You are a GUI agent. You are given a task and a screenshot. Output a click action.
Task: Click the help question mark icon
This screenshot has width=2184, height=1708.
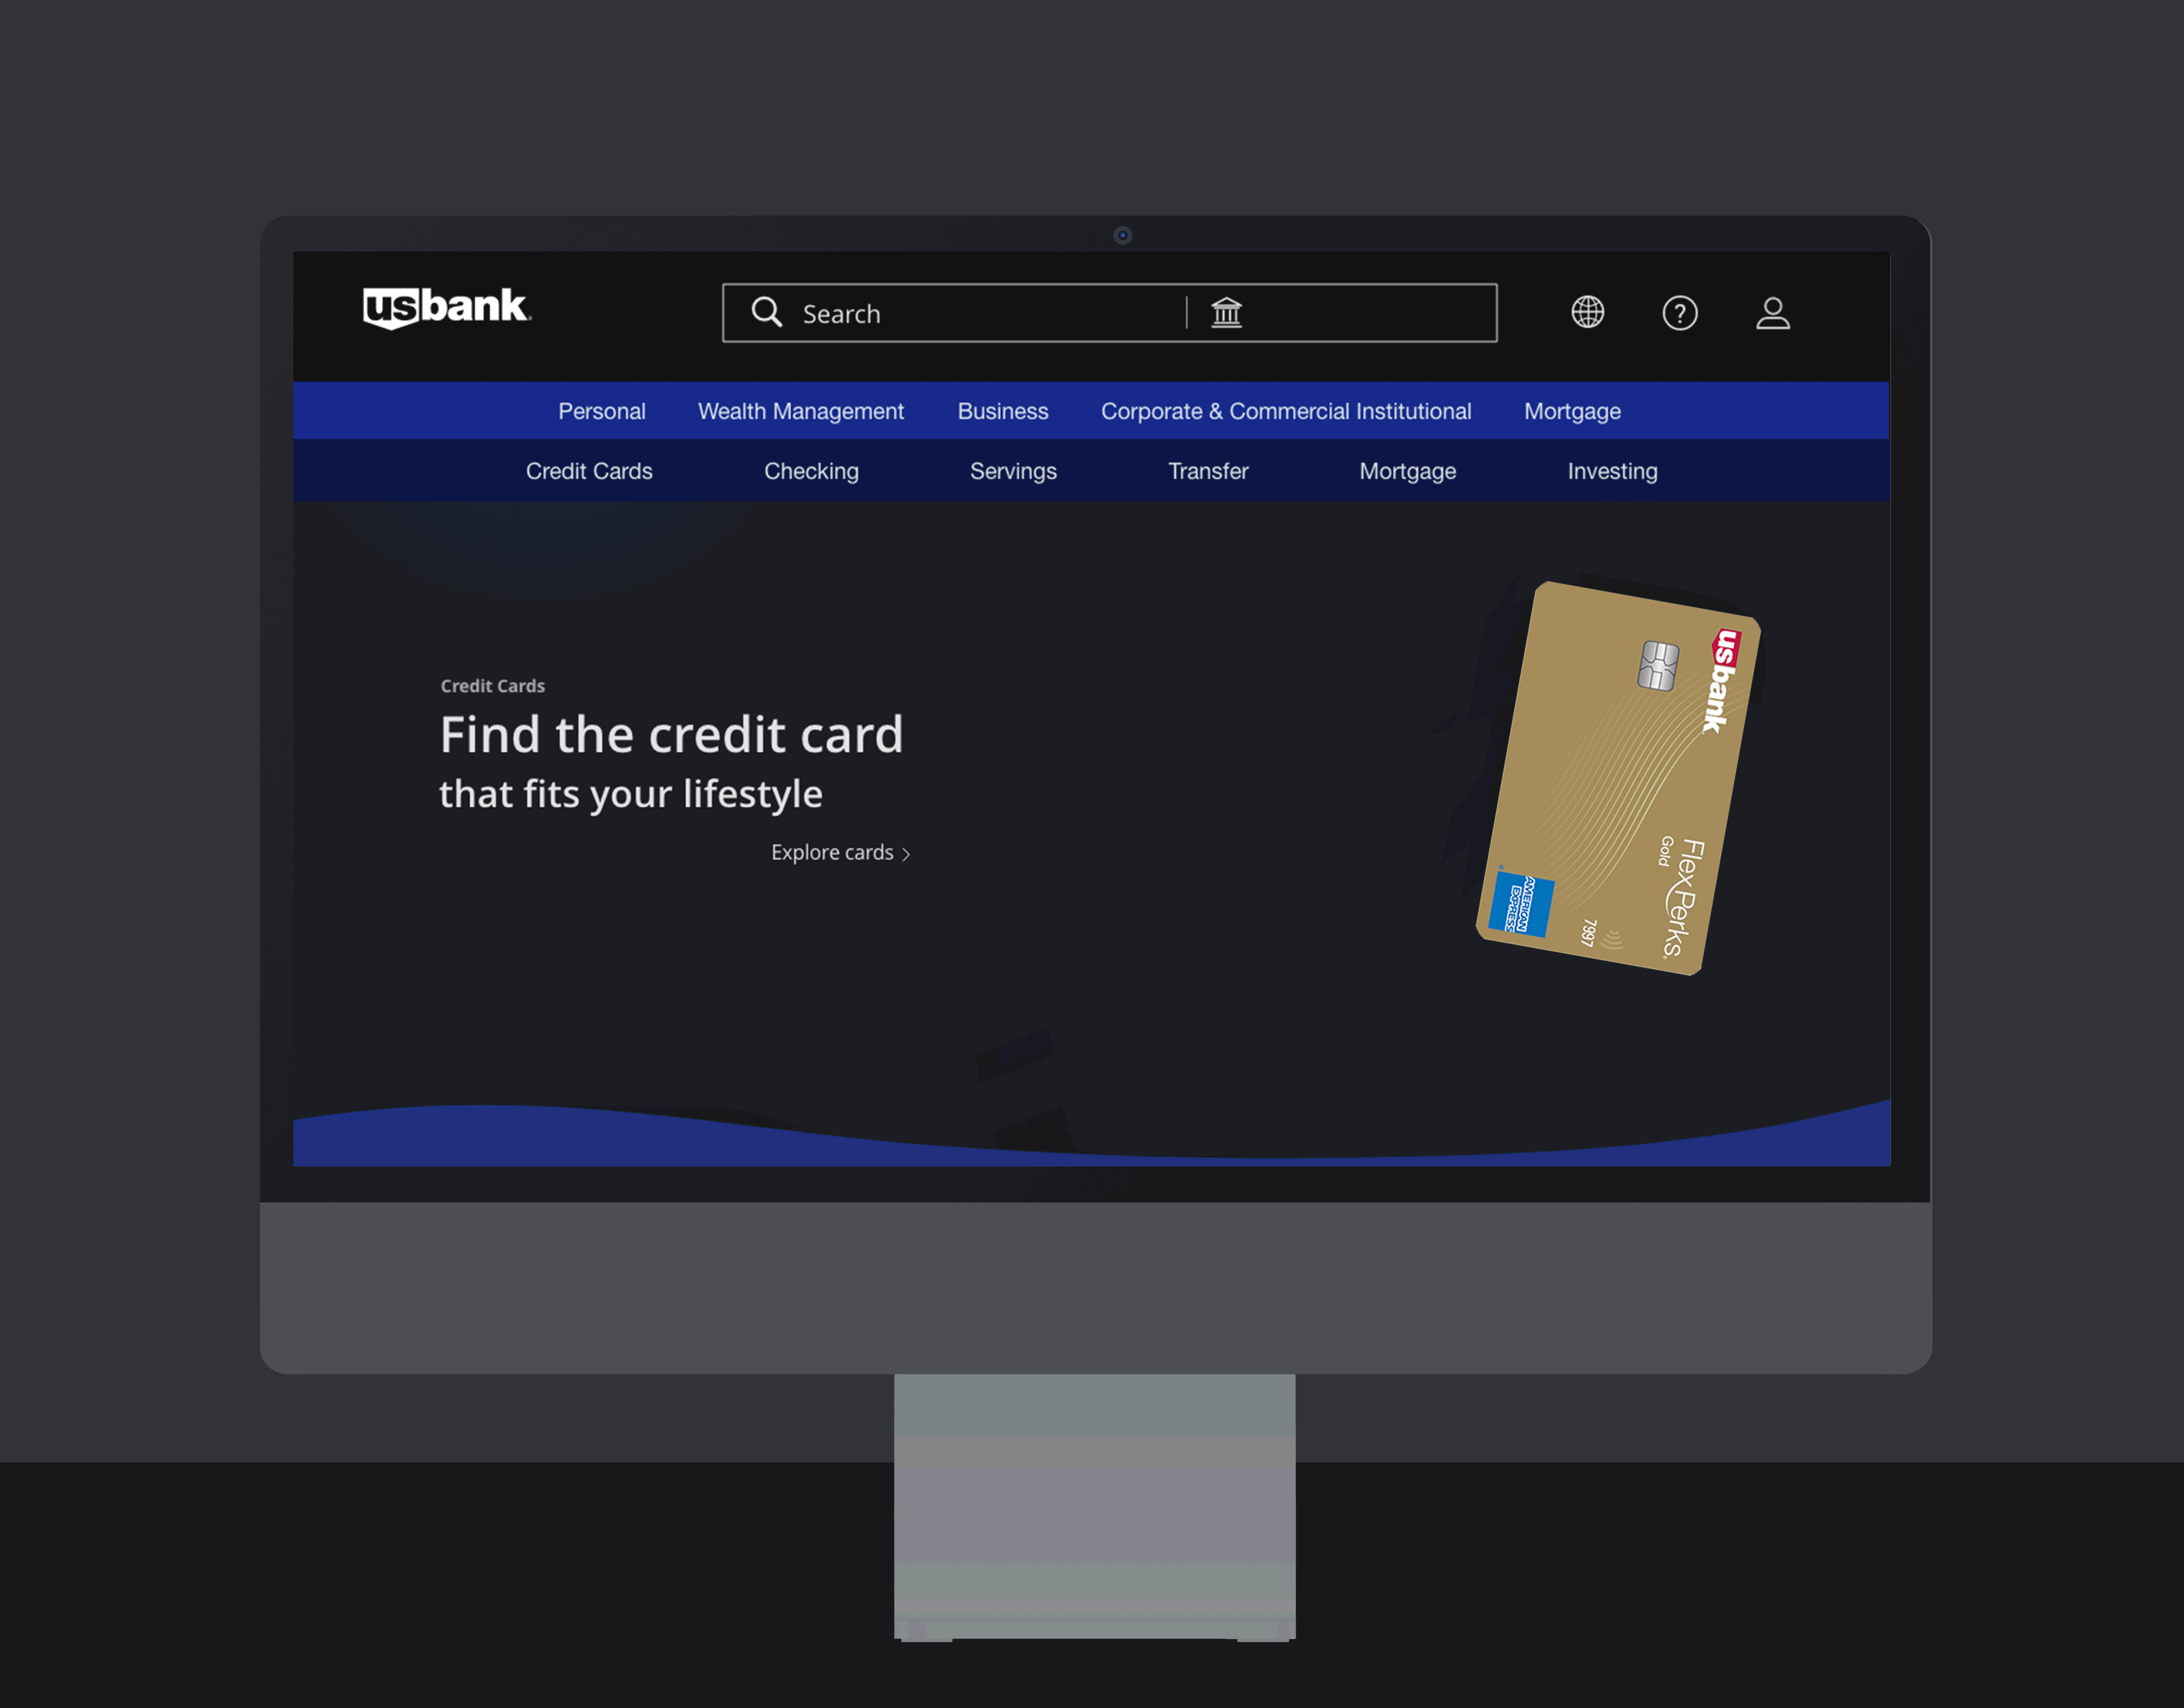tap(1679, 312)
